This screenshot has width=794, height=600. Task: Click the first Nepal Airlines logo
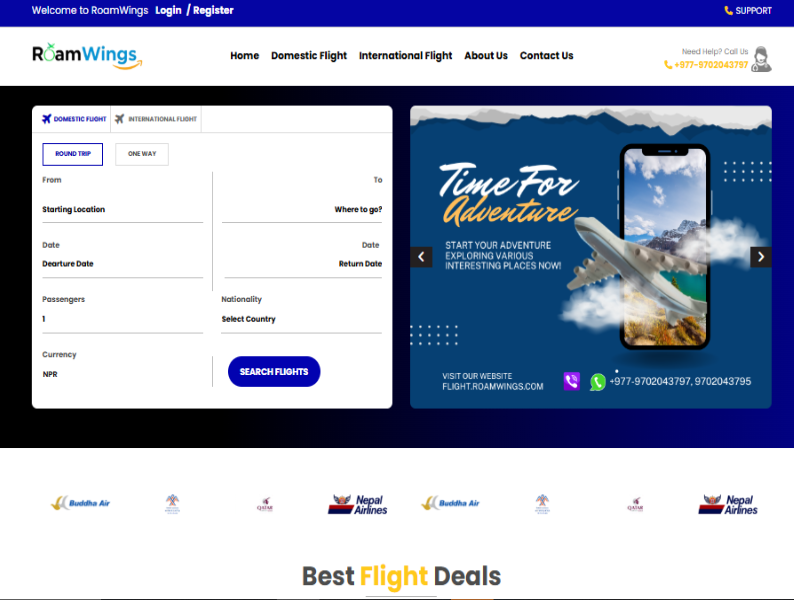point(358,504)
